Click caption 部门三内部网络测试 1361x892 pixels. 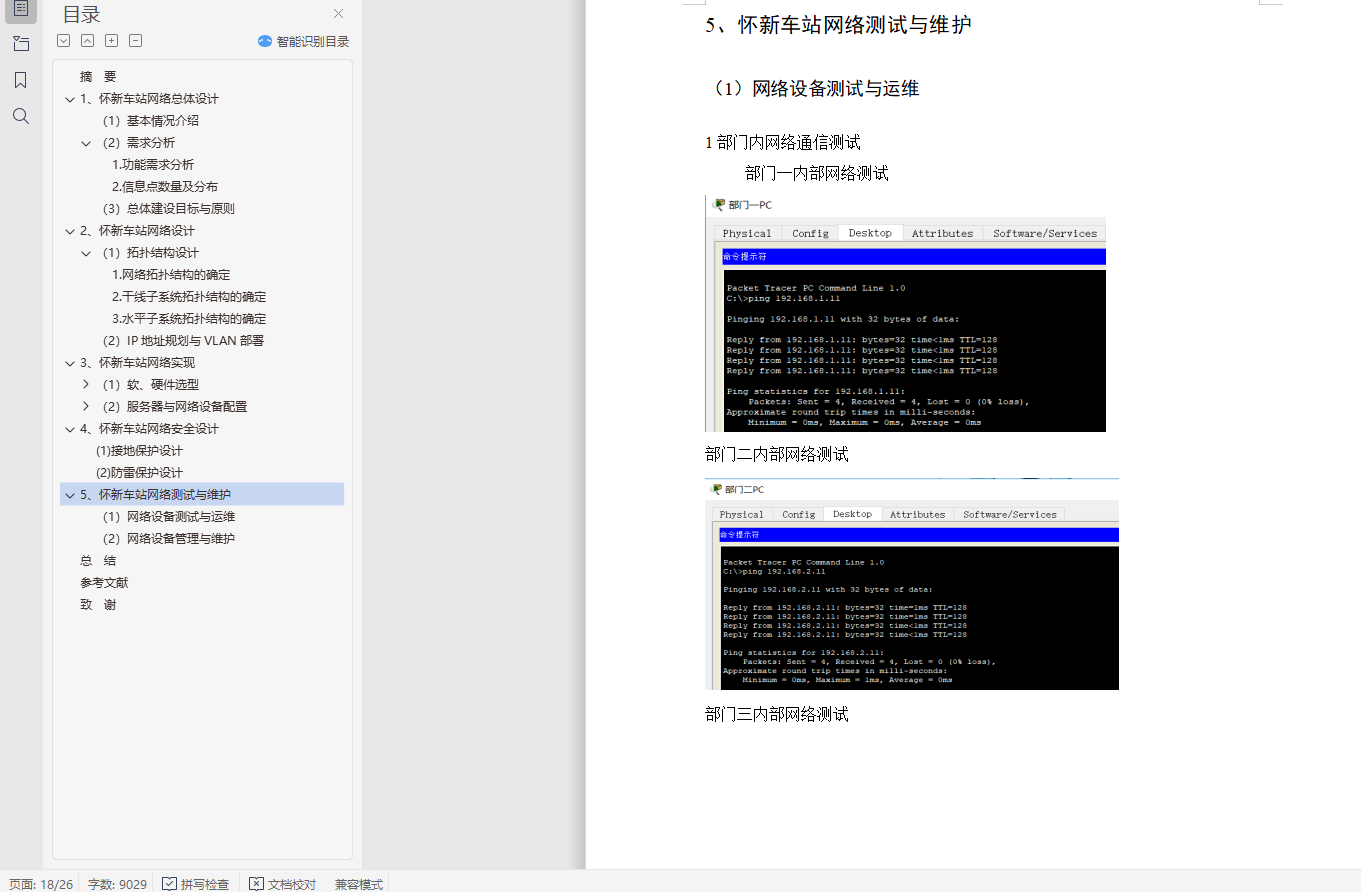(x=777, y=715)
